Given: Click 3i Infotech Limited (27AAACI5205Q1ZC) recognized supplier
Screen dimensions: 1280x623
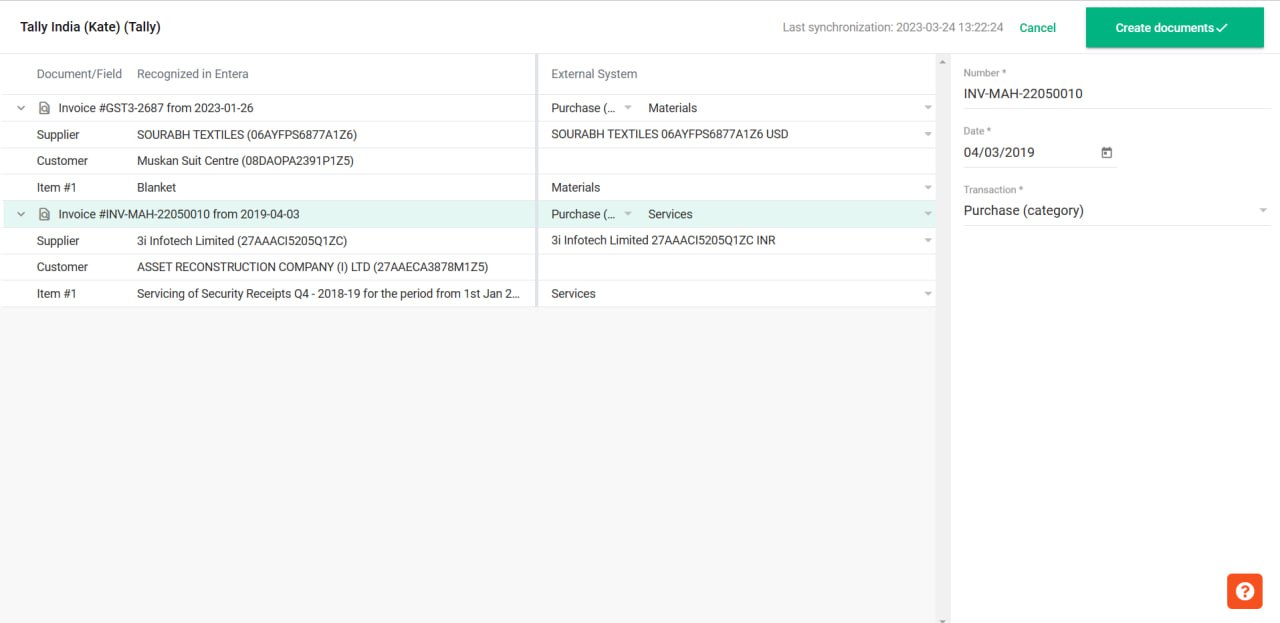Looking at the screenshot, I should tap(242, 240).
